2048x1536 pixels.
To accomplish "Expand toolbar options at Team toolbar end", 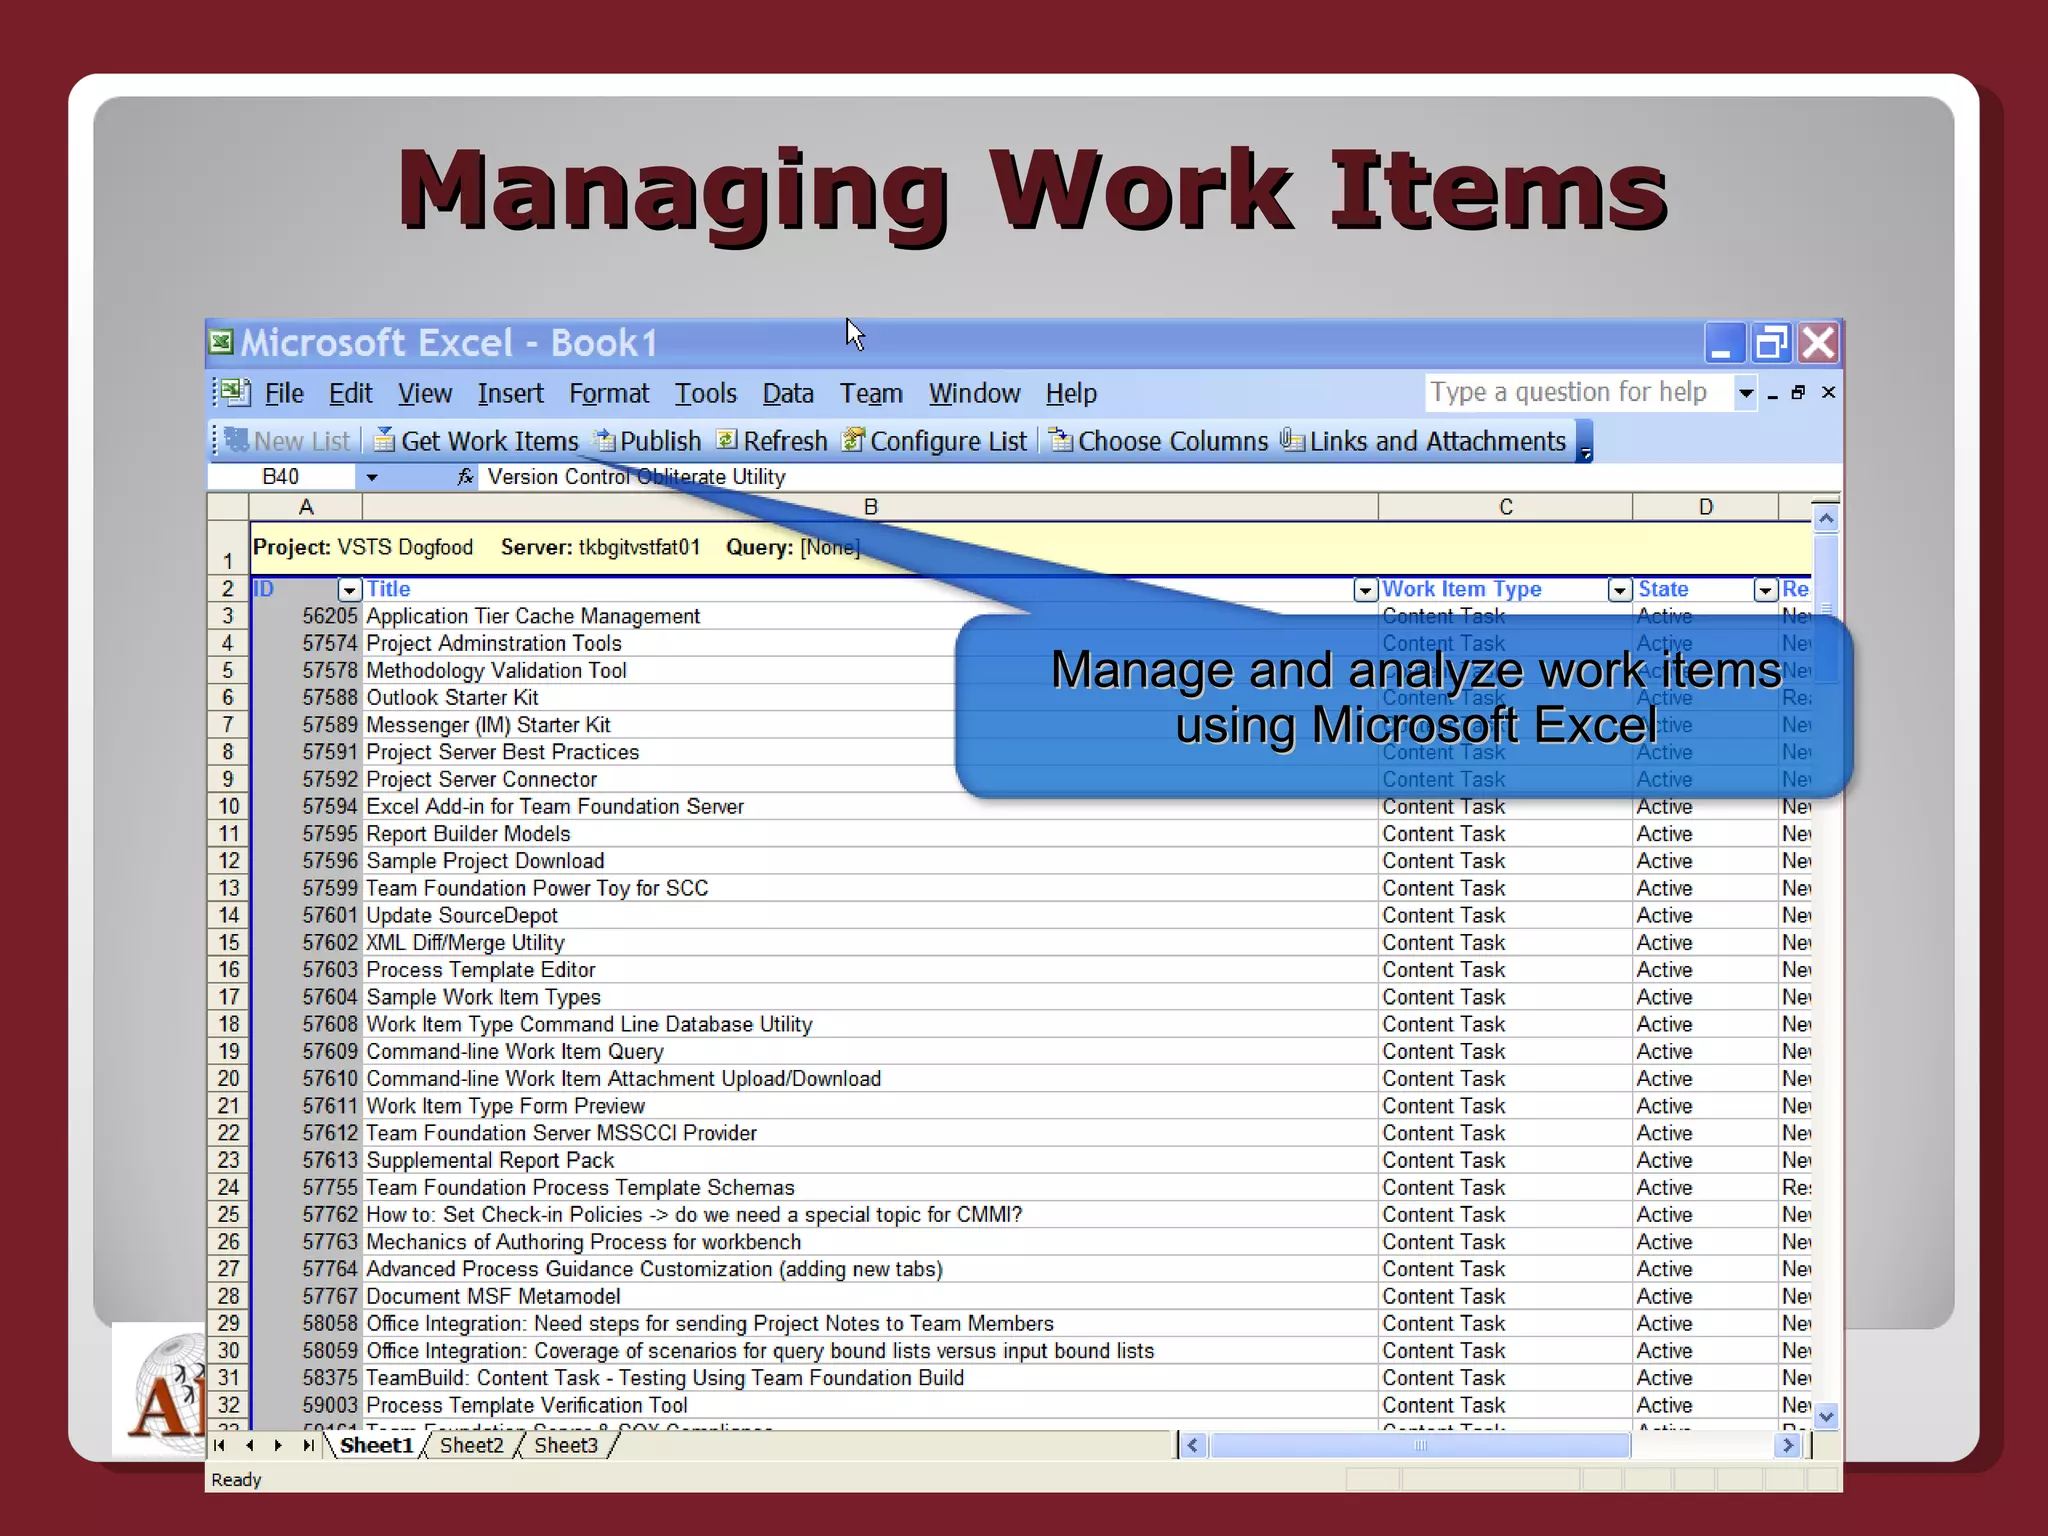I will coord(1585,441).
